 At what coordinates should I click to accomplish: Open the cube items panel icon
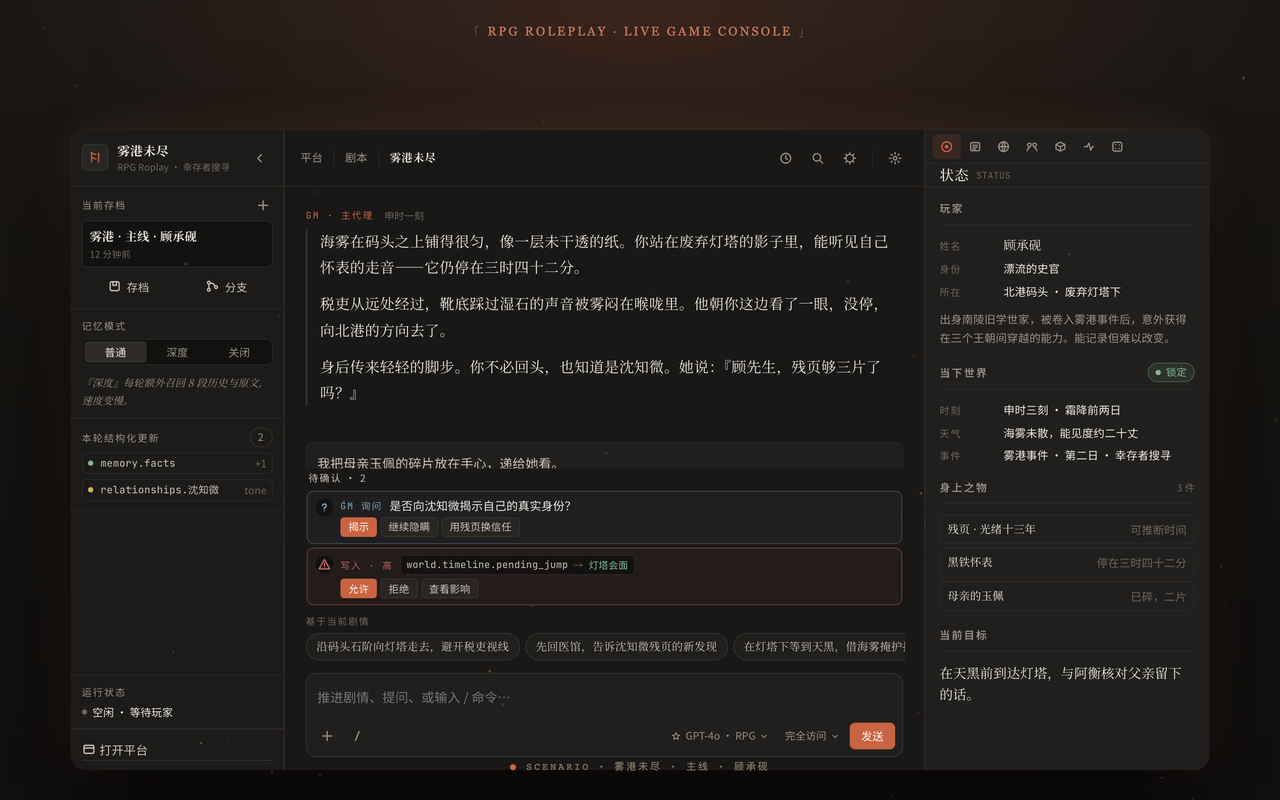tap(1060, 147)
